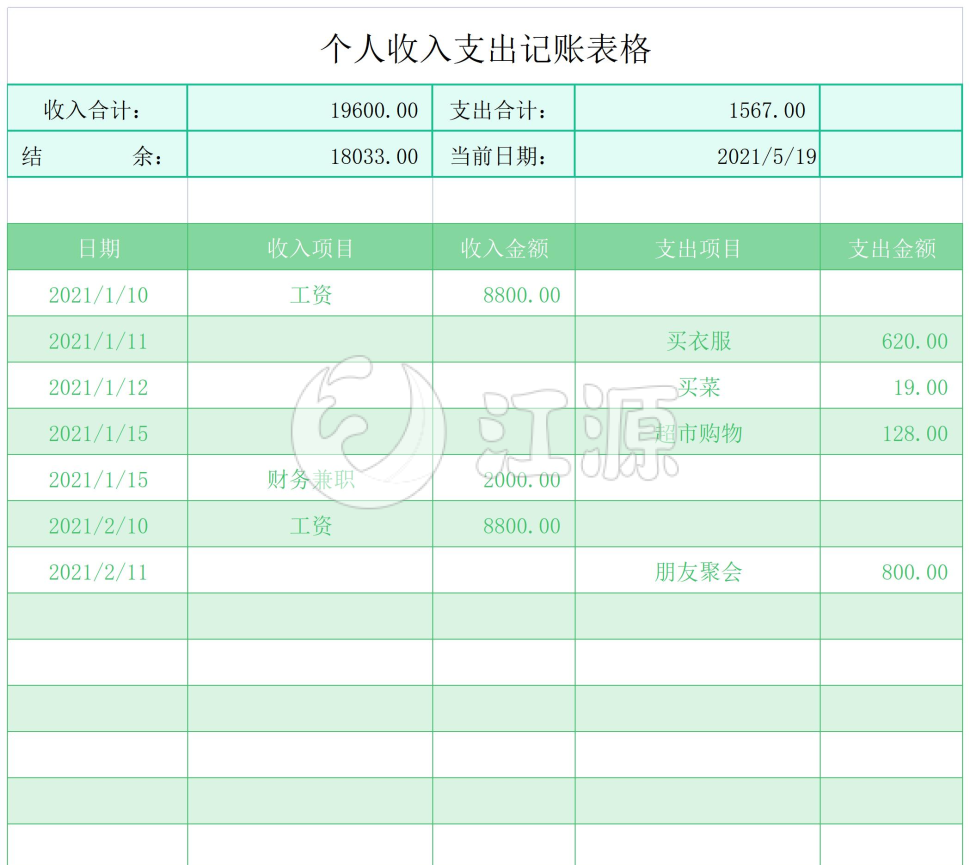This screenshot has width=970, height=865.
Task: Click the 当前日期 label cell
Action: pyautogui.click(x=504, y=155)
